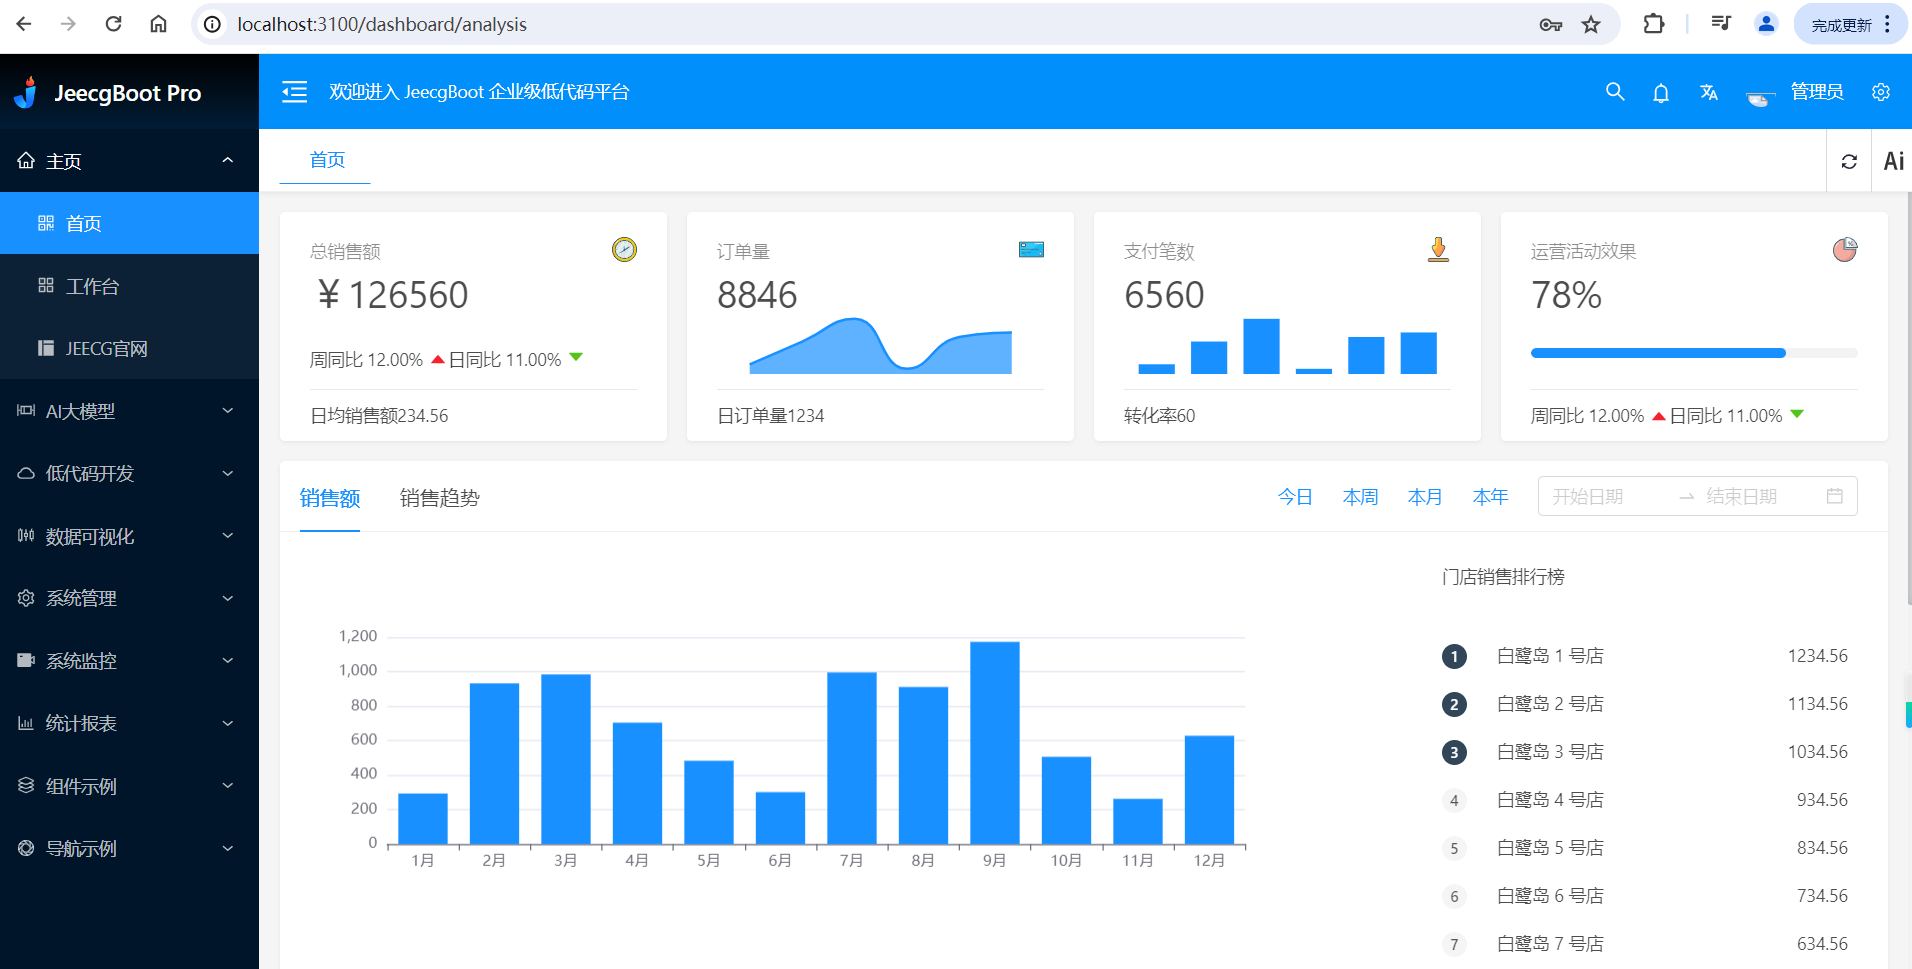Click the 日订单量1234 text
The image size is (1912, 969).
tap(770, 416)
